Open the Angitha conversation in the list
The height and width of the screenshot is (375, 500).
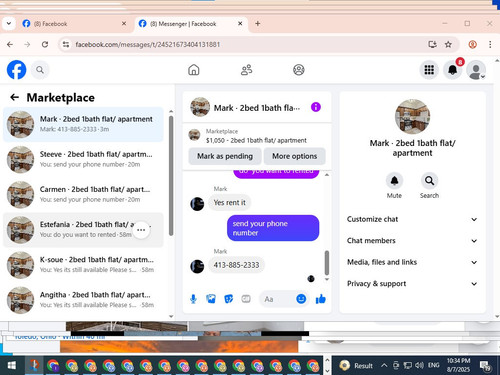click(83, 300)
